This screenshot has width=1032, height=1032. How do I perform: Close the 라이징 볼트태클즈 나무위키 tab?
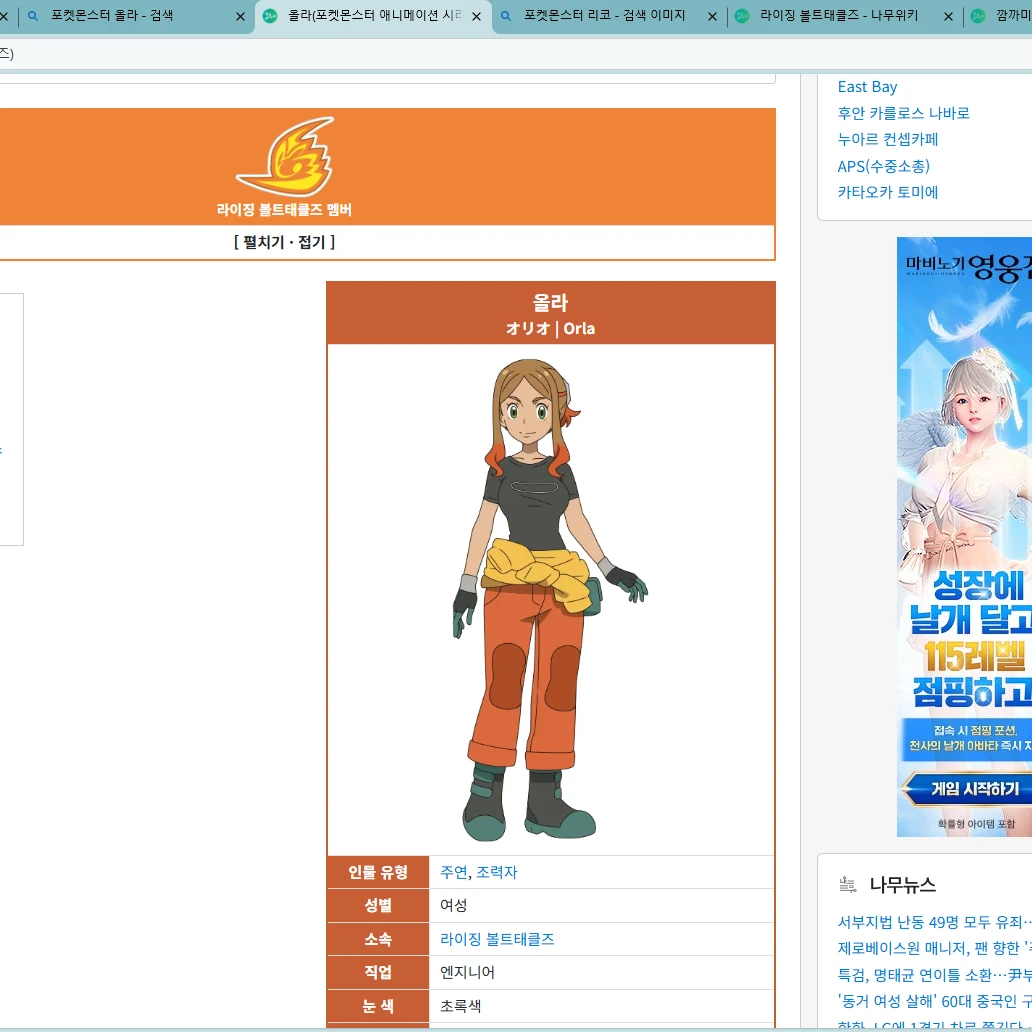point(948,16)
